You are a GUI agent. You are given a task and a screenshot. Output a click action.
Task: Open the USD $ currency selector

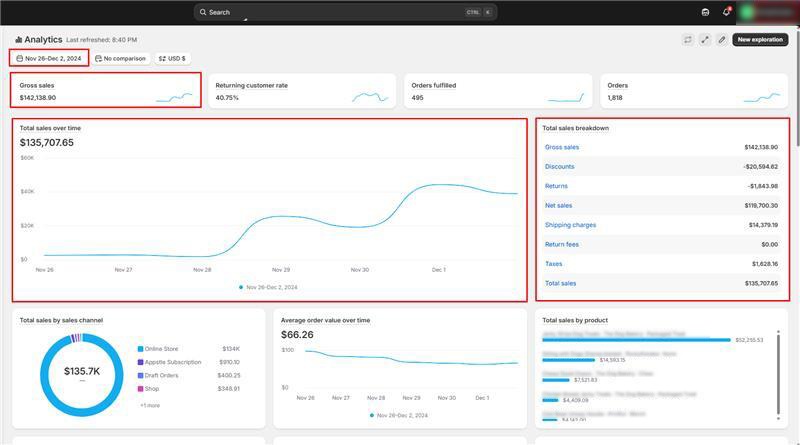[x=172, y=58]
